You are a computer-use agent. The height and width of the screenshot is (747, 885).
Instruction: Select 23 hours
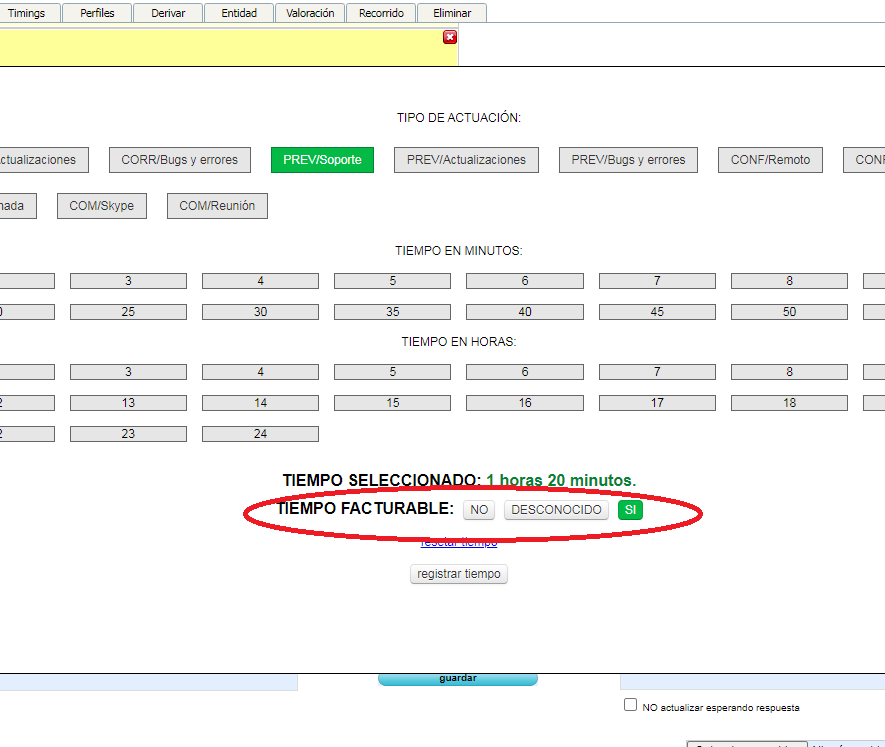128,434
